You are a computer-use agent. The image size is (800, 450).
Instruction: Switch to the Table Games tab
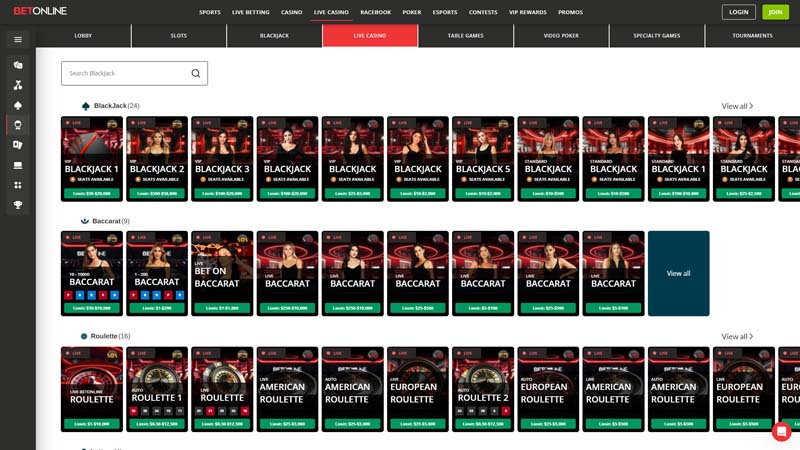(465, 36)
